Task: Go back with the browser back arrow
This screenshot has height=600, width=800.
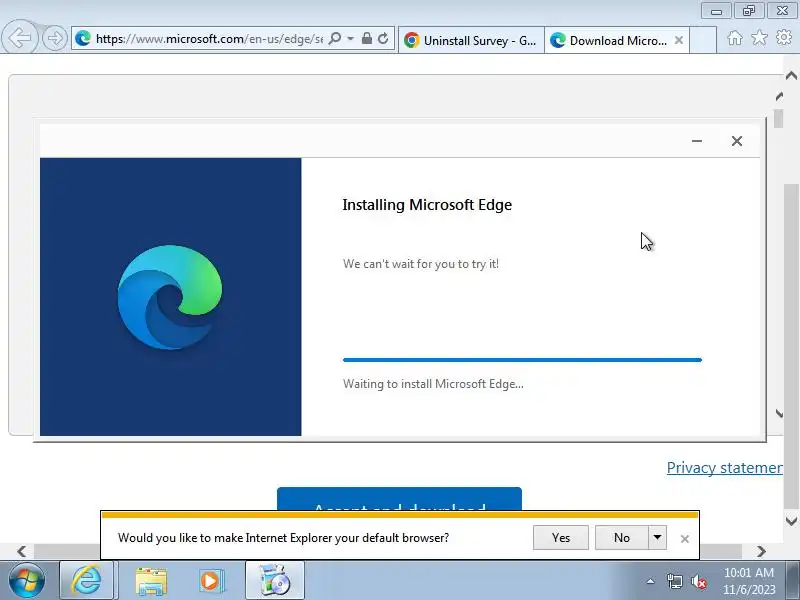Action: coord(19,37)
